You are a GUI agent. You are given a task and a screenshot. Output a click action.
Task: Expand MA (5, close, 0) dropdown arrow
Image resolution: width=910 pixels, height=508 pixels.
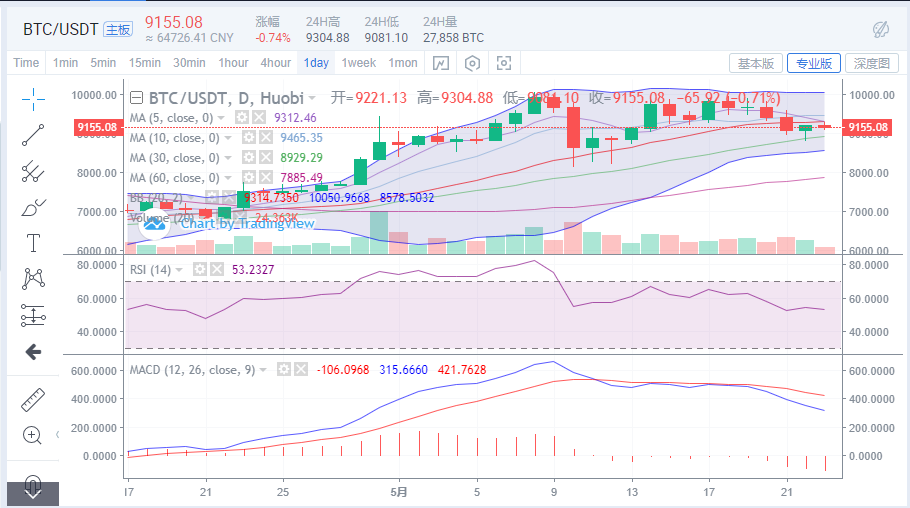click(x=221, y=118)
